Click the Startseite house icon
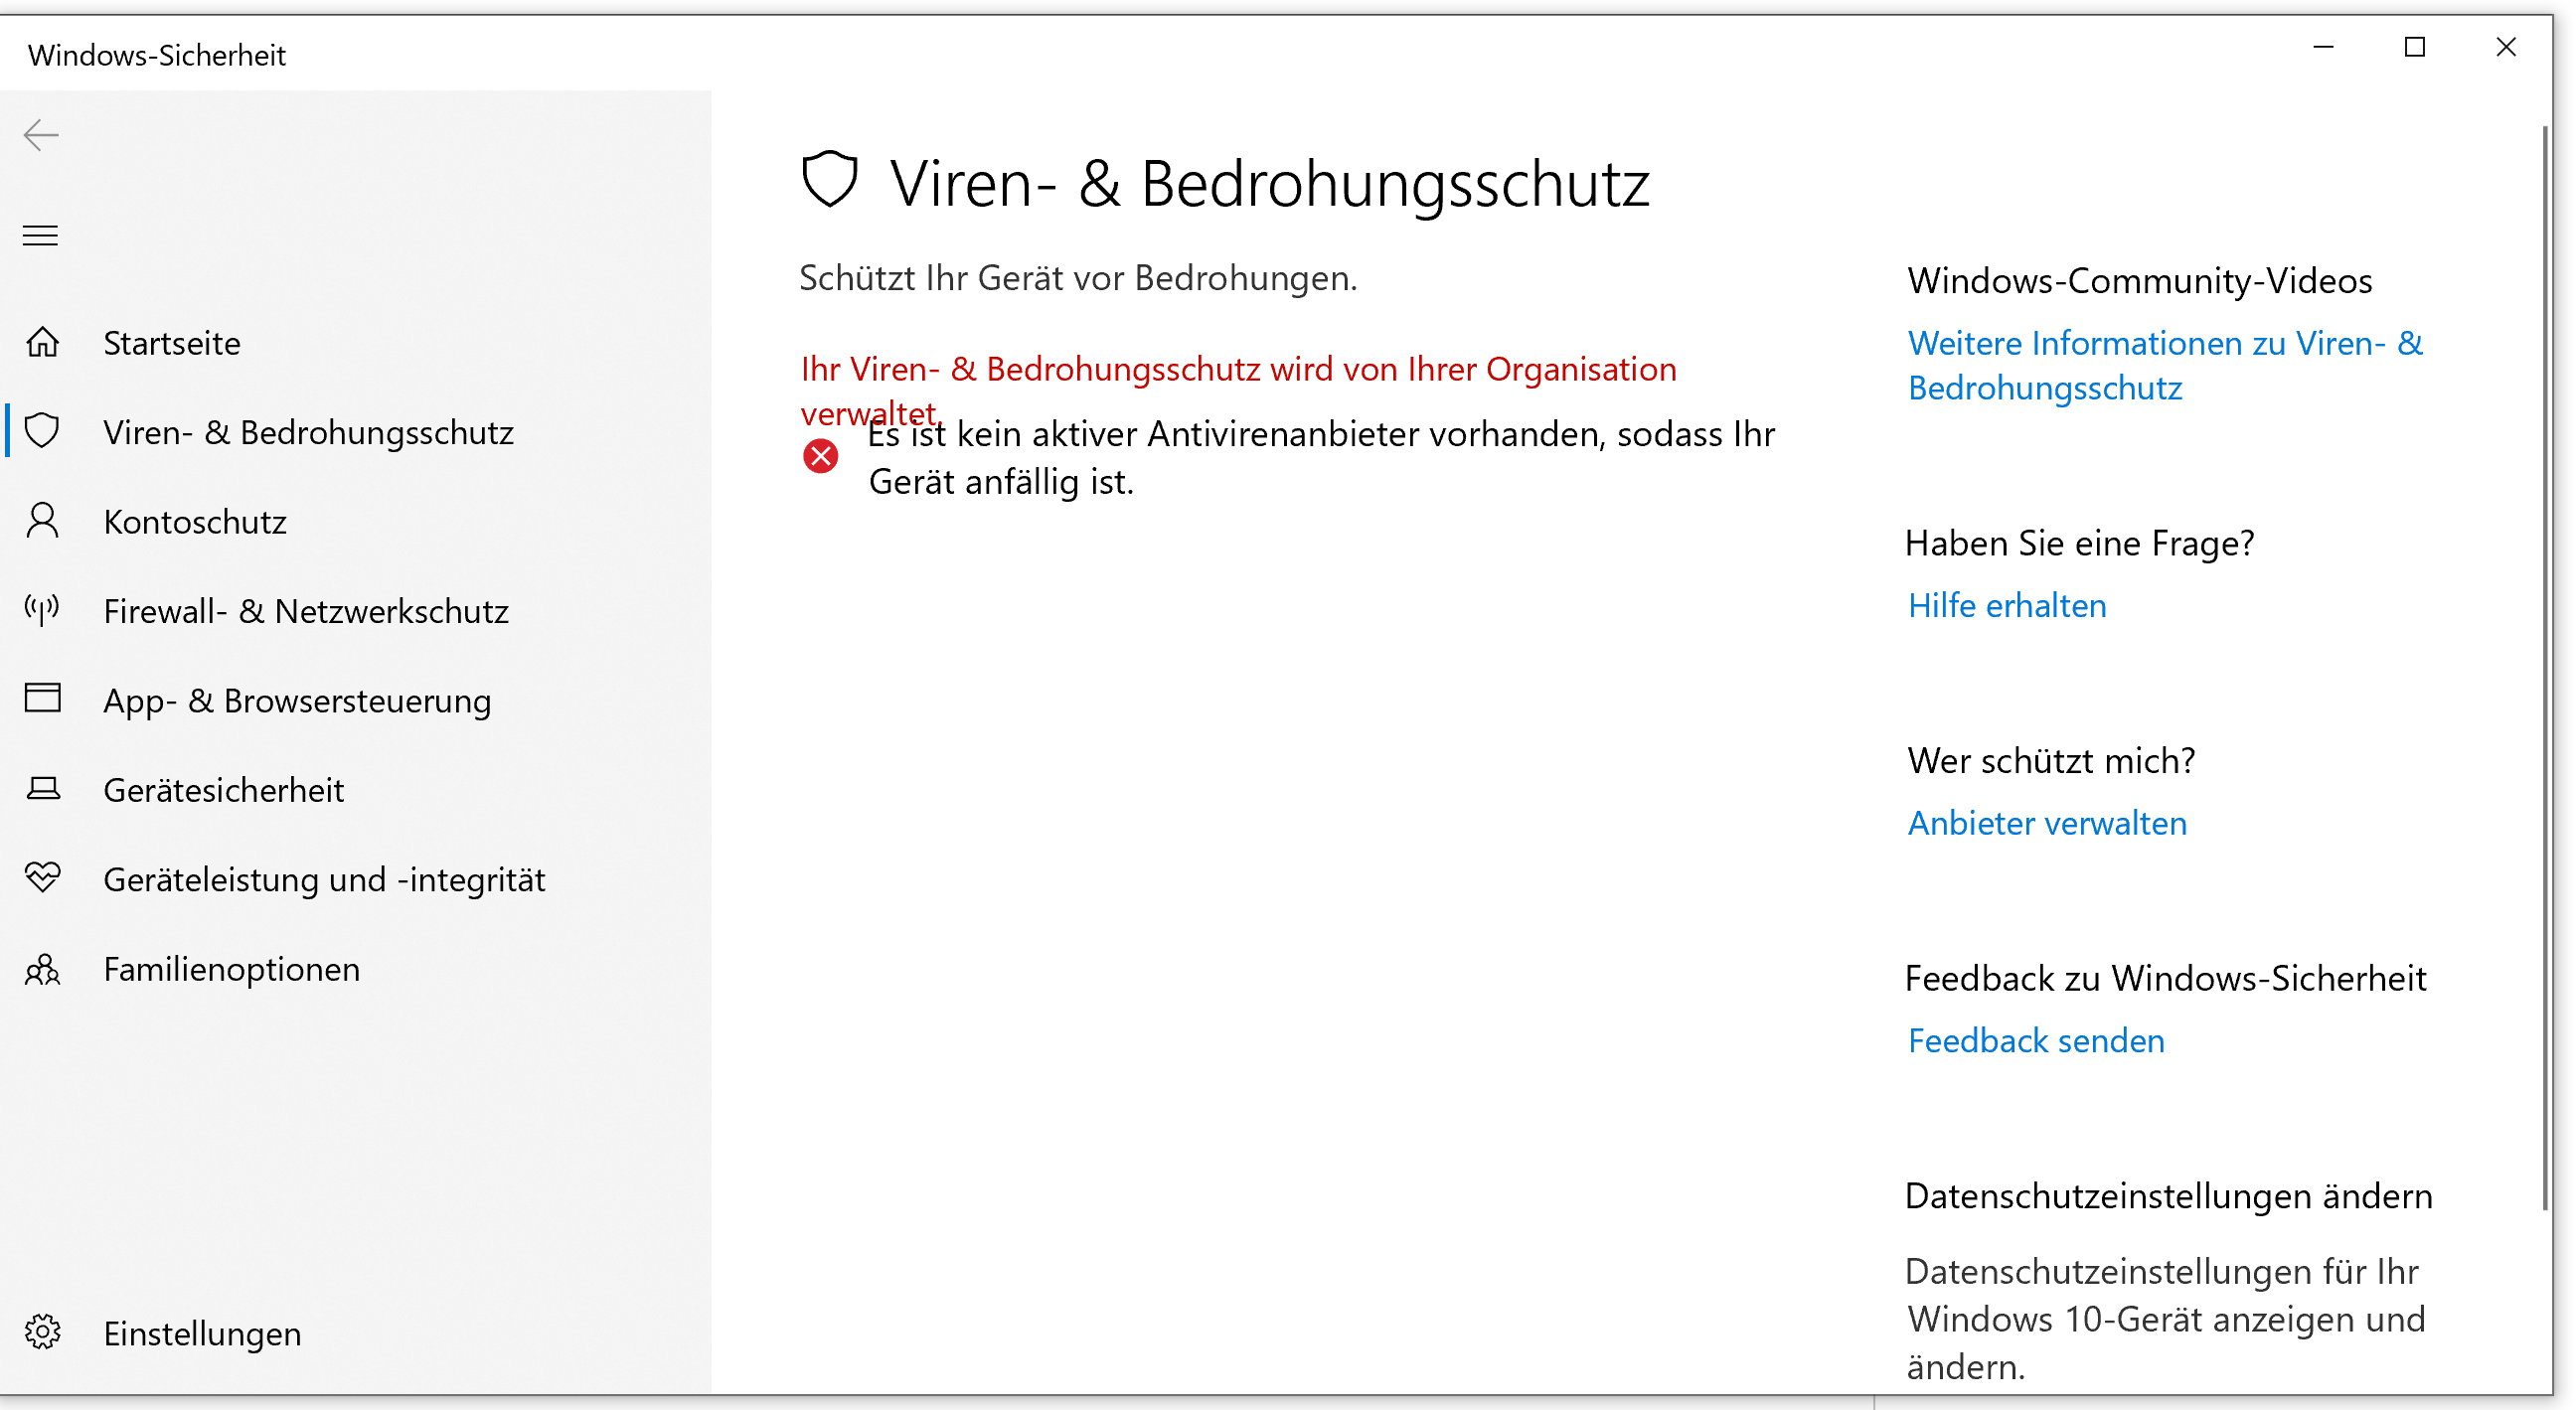 point(42,342)
